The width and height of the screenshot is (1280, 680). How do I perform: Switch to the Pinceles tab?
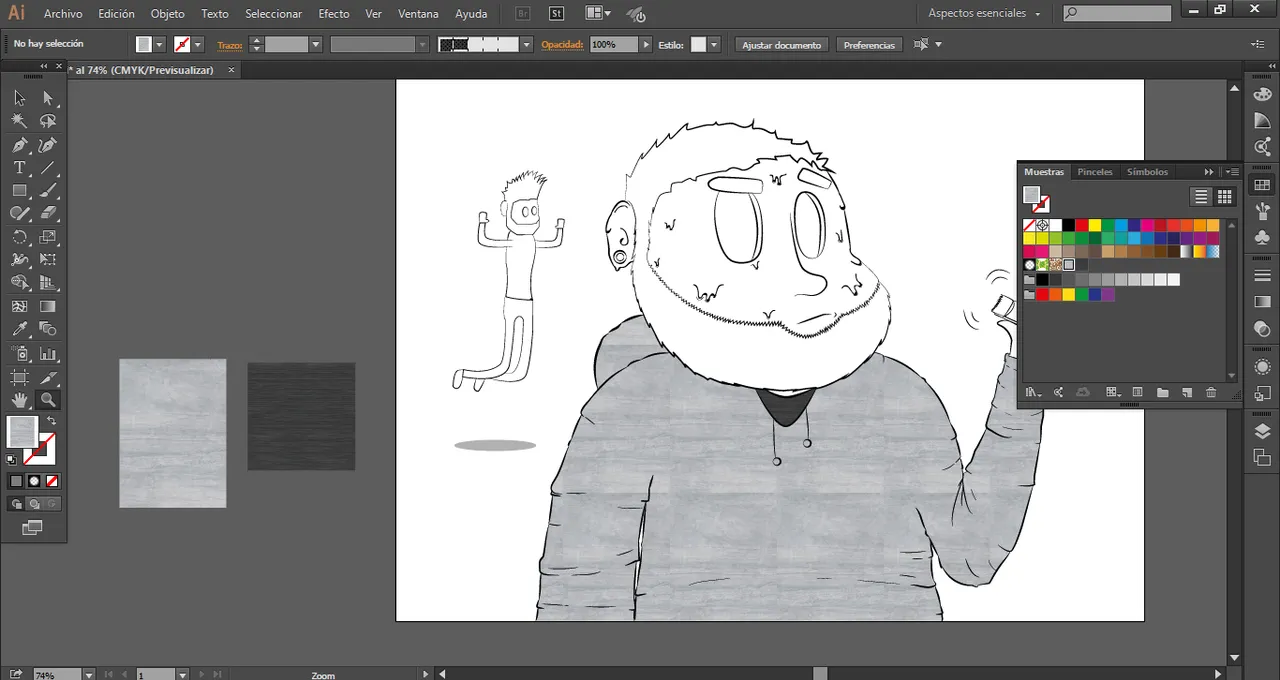(1094, 172)
